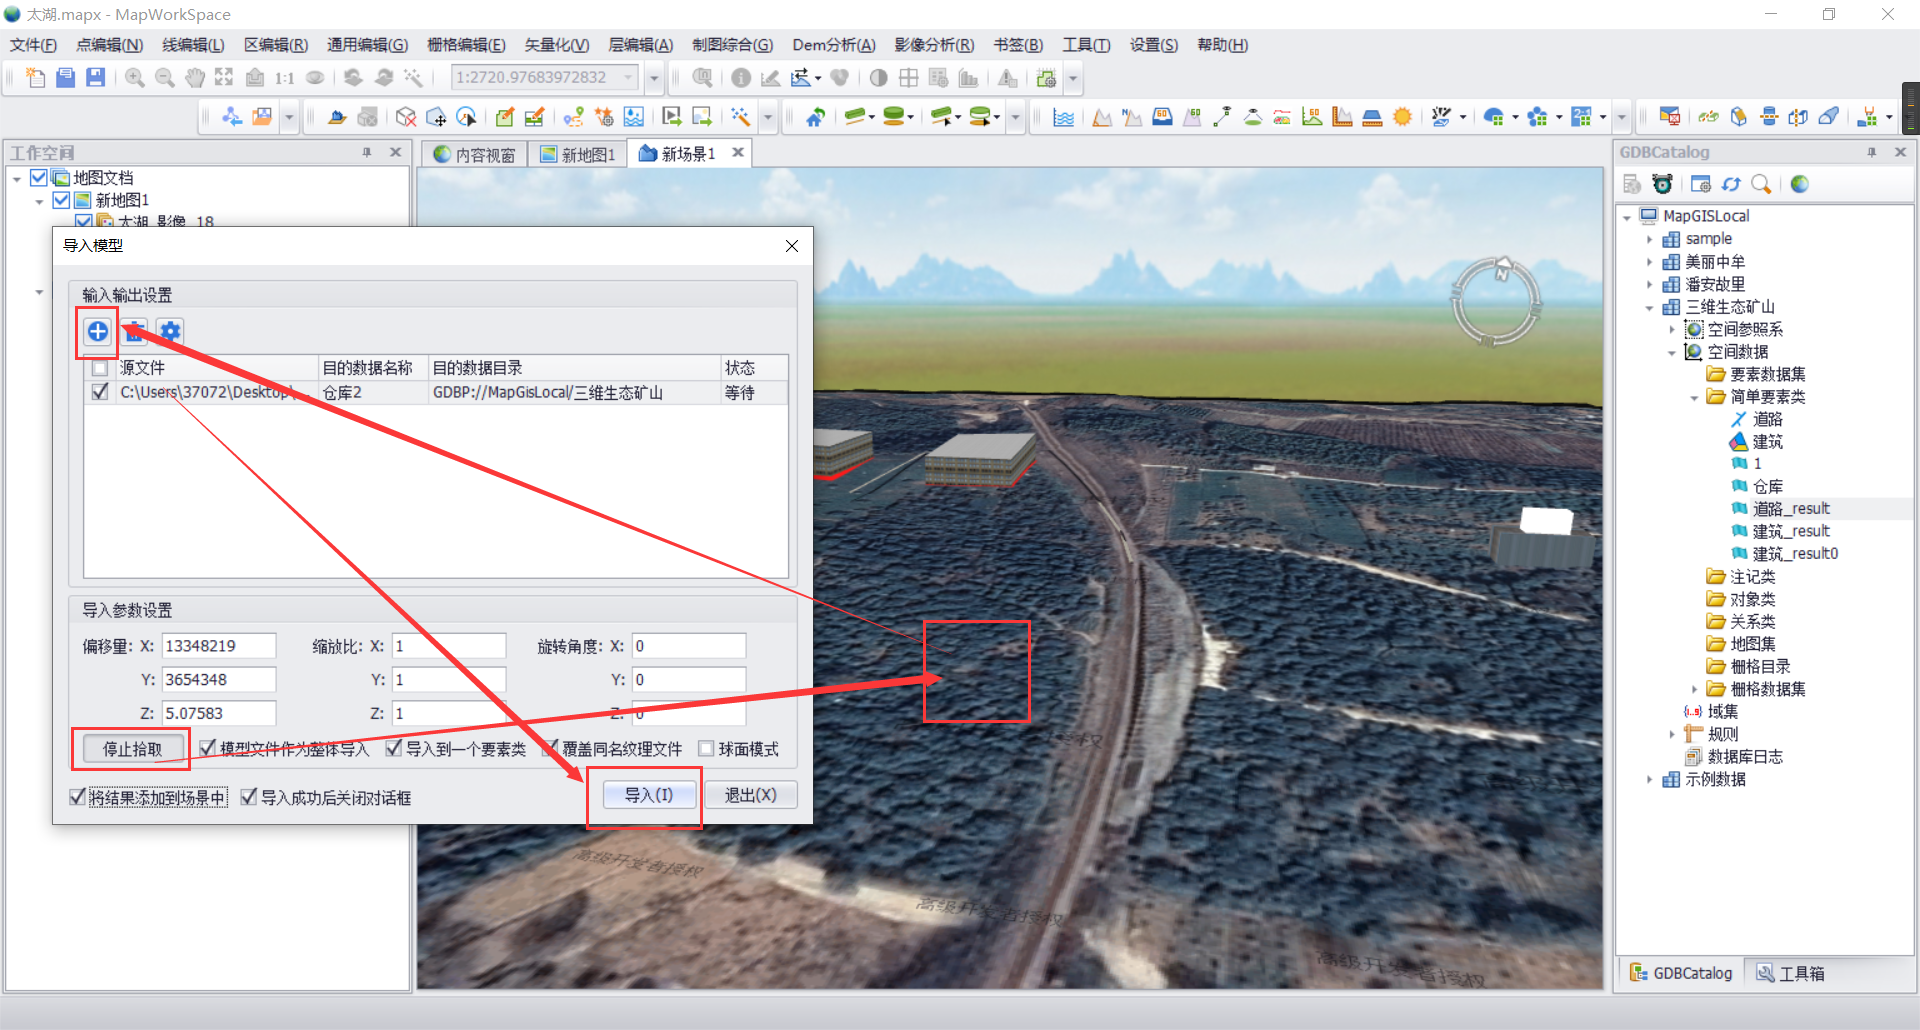1920x1030 pixels.
Task: Expand the 示例数据 database node
Action: coord(1649,780)
